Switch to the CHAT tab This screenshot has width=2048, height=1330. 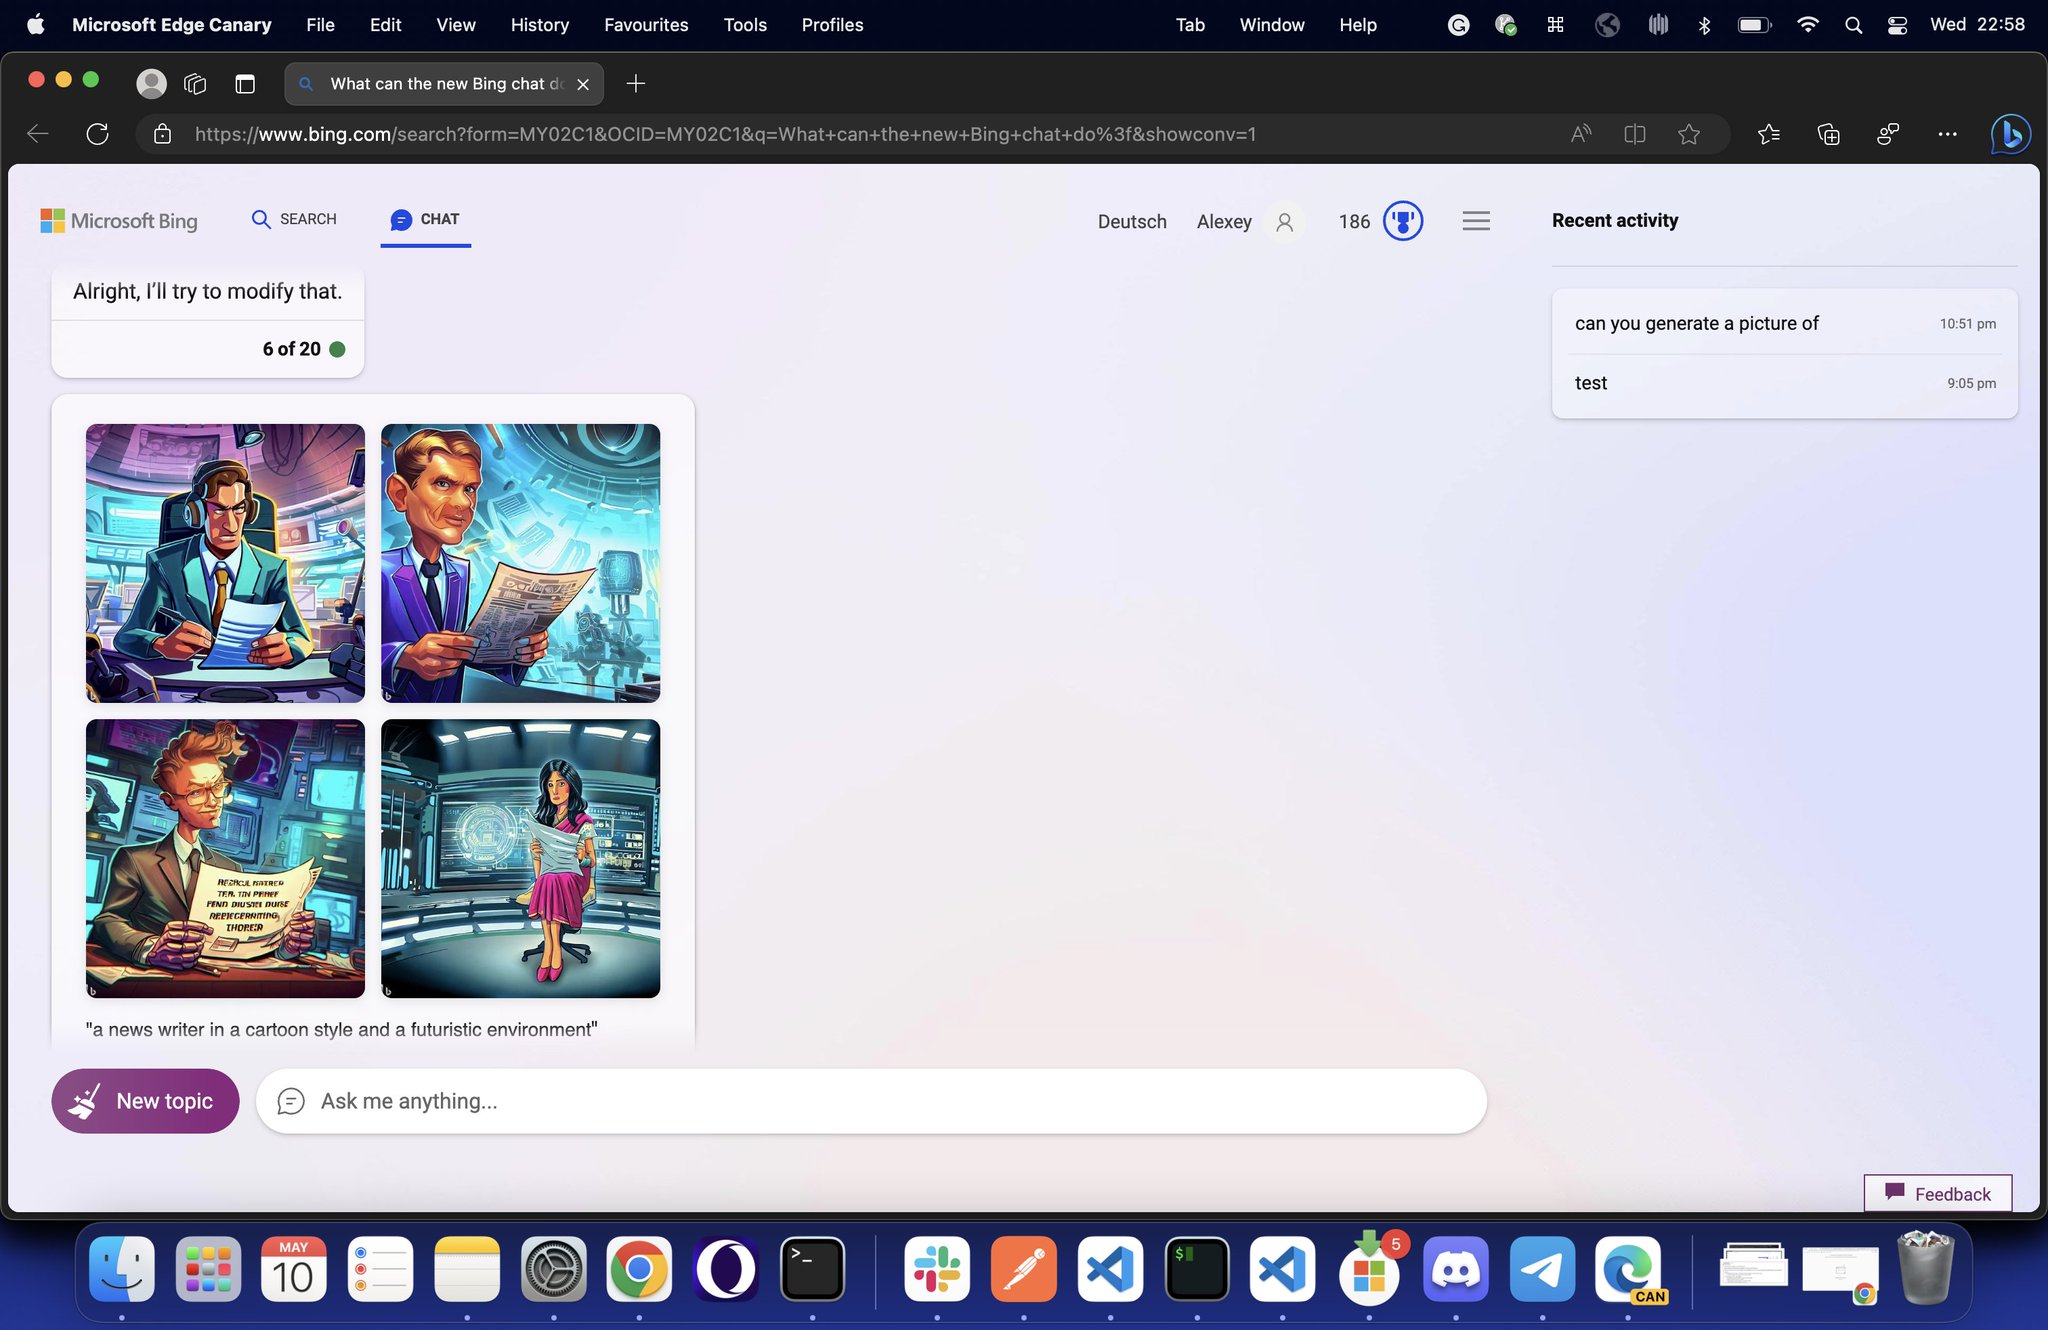pos(425,220)
